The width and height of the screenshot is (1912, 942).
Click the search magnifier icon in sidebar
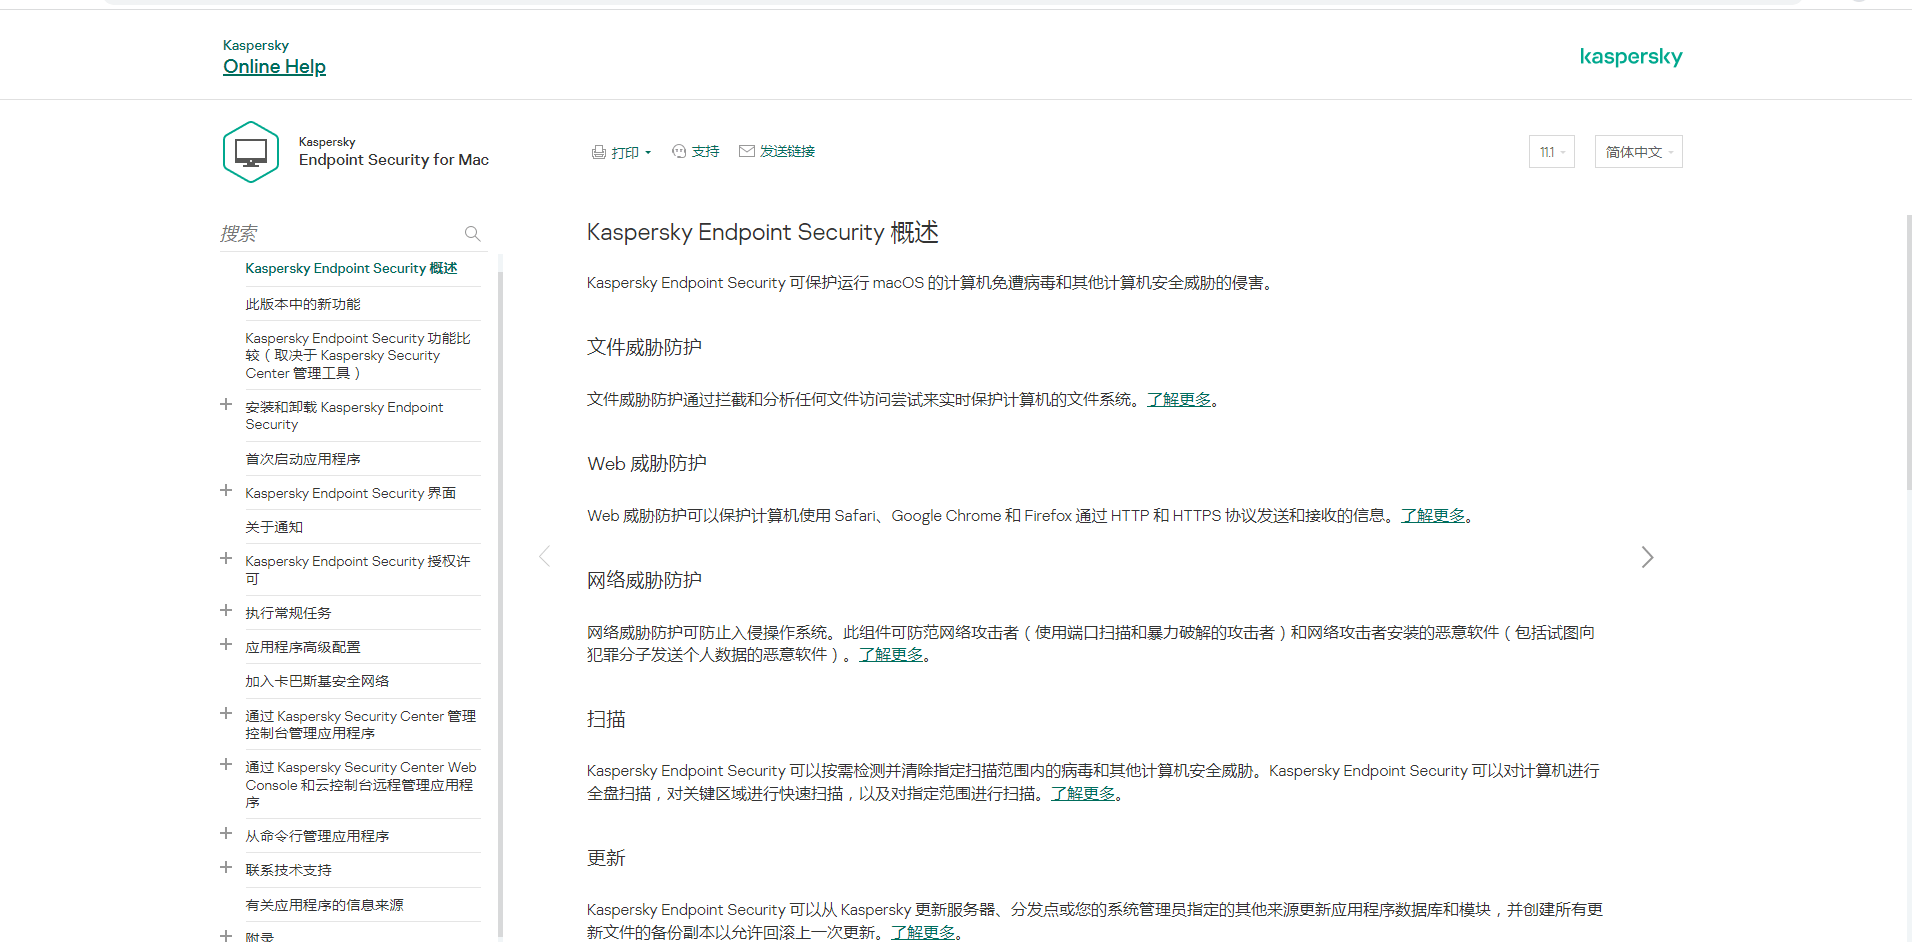[x=473, y=234]
